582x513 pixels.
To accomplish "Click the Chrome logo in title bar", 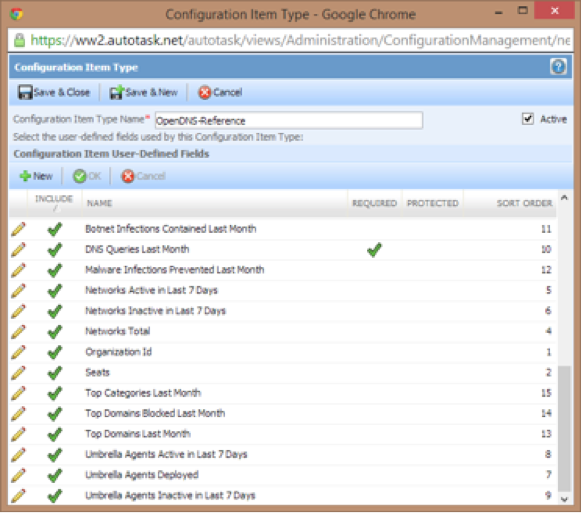I will [x=17, y=14].
